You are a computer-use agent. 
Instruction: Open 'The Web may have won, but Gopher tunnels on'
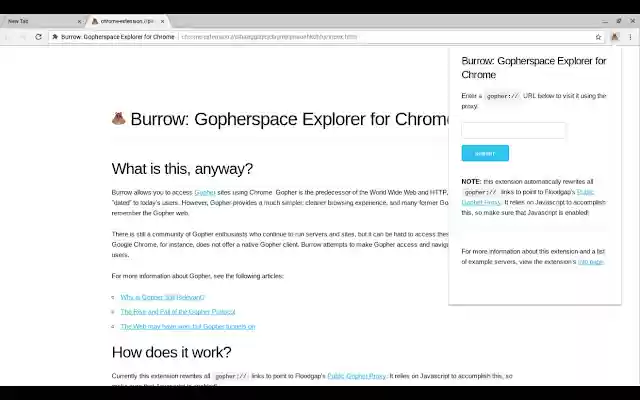tap(188, 327)
